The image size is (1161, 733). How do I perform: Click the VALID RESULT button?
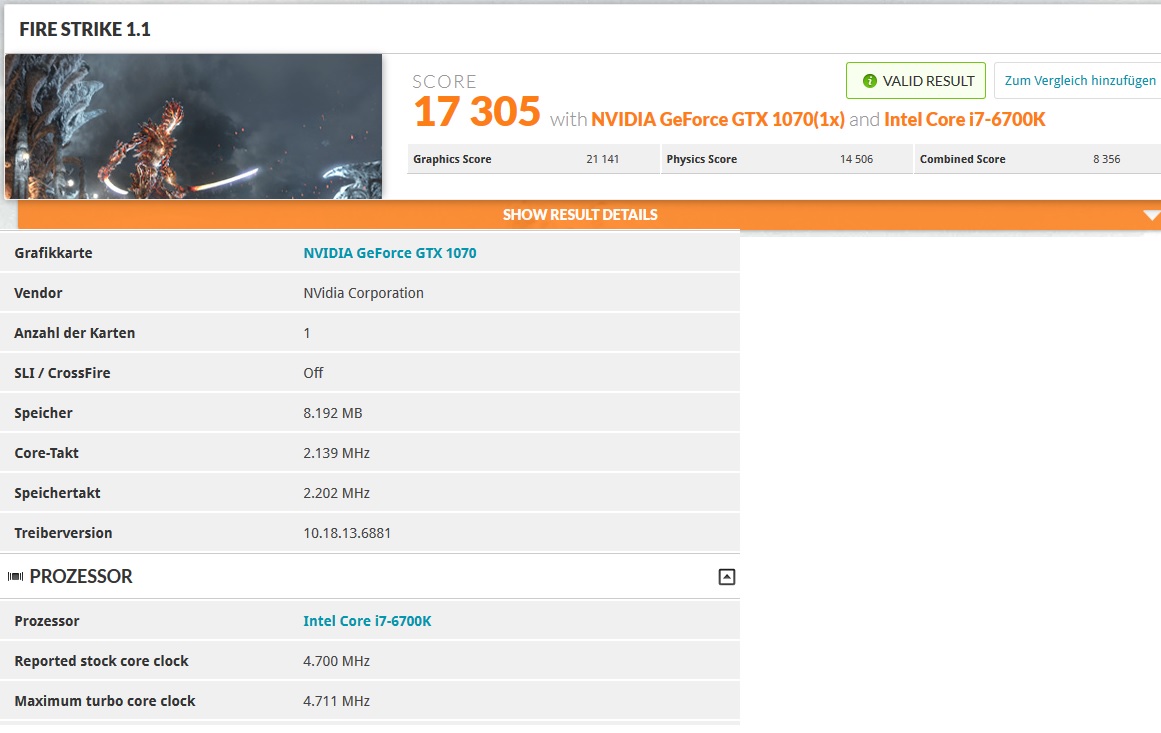(916, 81)
